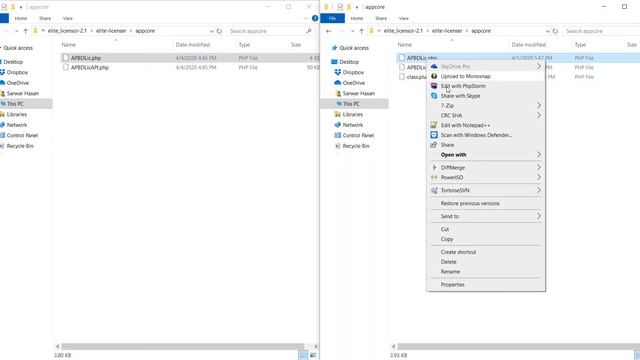Click the horizontal scrollbar in left window

click(183, 346)
